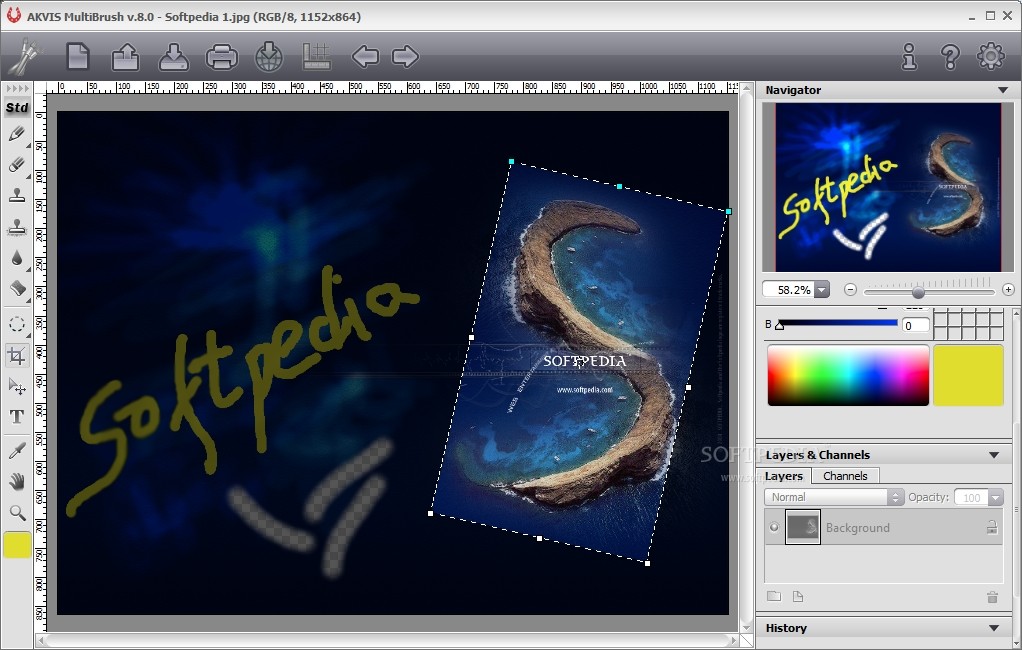This screenshot has width=1022, height=650.
Task: Switch the toolbox using the Std button
Action: pyautogui.click(x=17, y=108)
